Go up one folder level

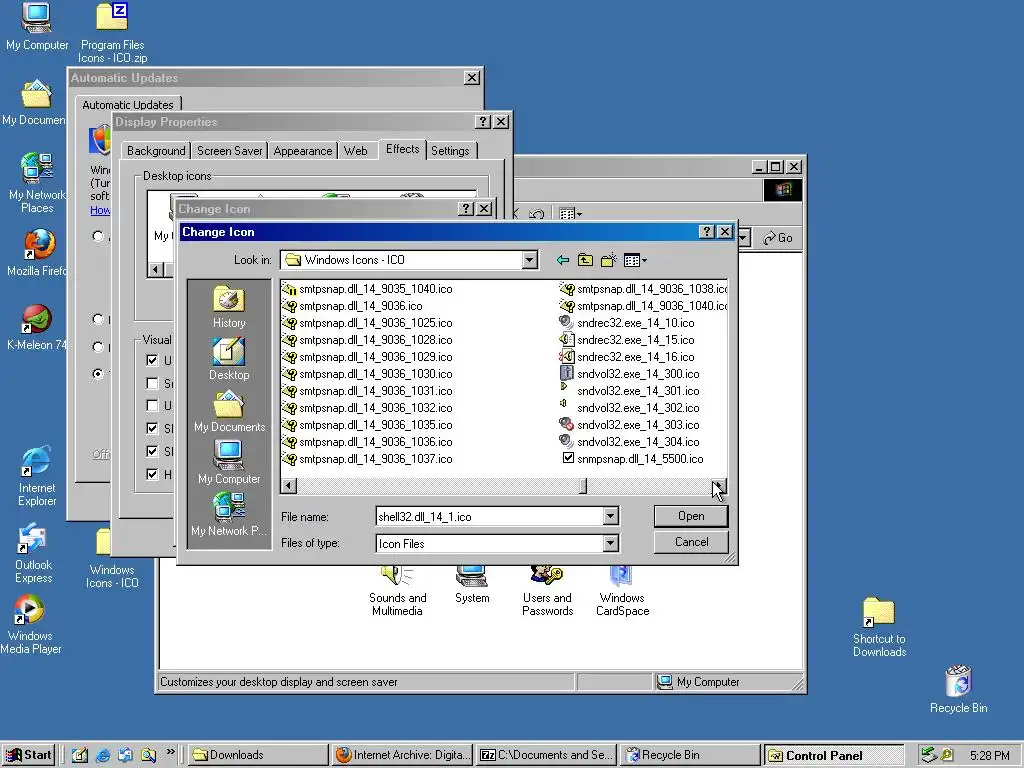[x=585, y=261]
